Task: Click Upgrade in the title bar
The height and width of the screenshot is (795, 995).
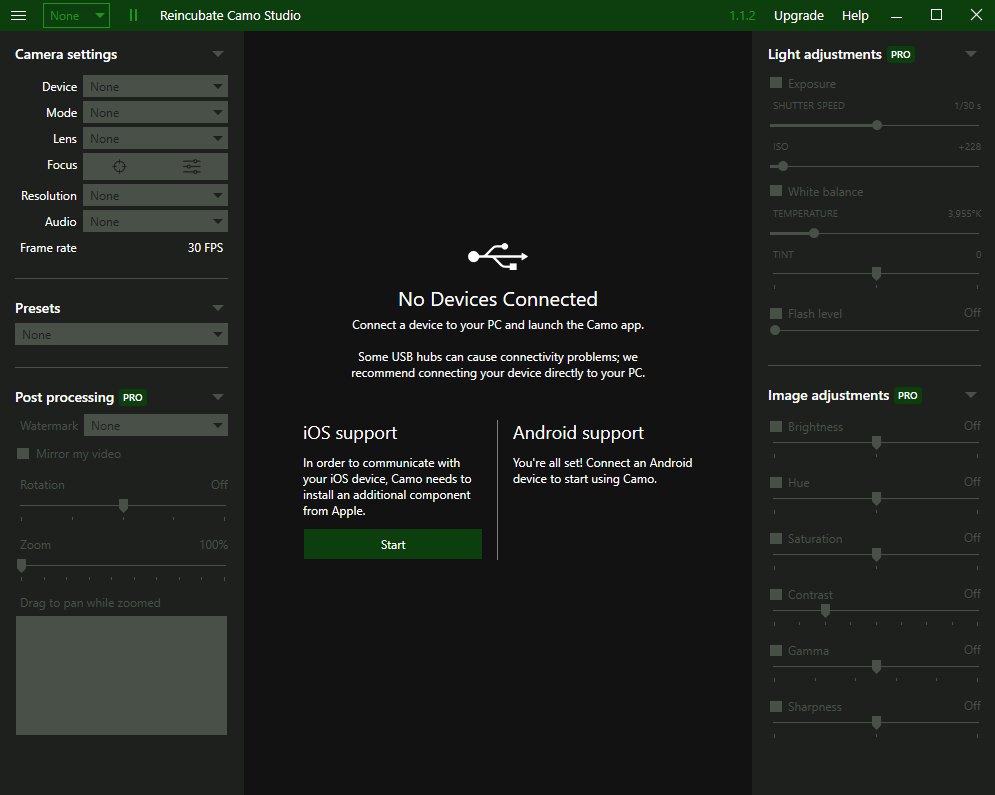Action: (x=799, y=15)
